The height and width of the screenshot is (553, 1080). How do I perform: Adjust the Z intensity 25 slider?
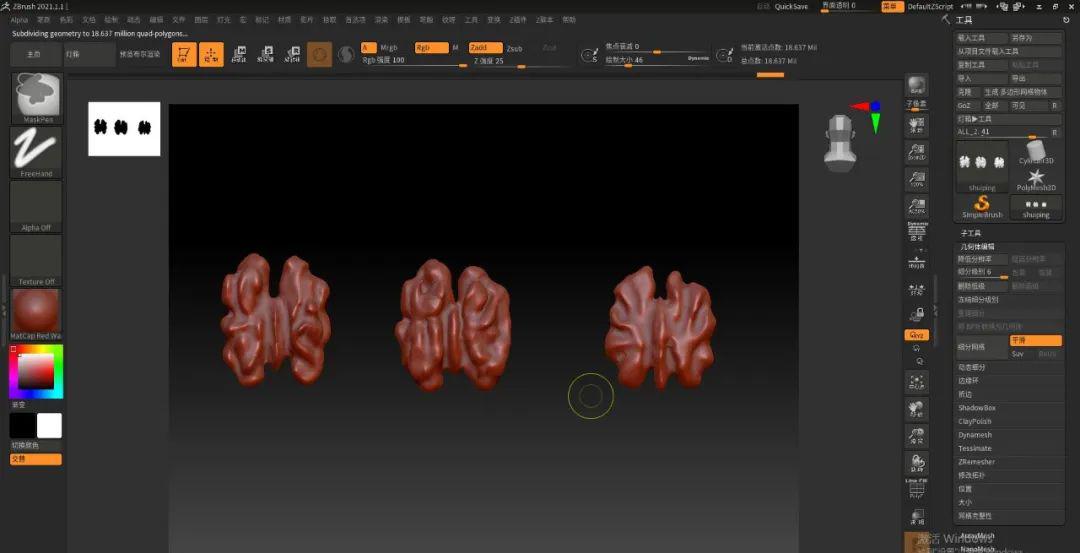pyautogui.click(x=521, y=61)
